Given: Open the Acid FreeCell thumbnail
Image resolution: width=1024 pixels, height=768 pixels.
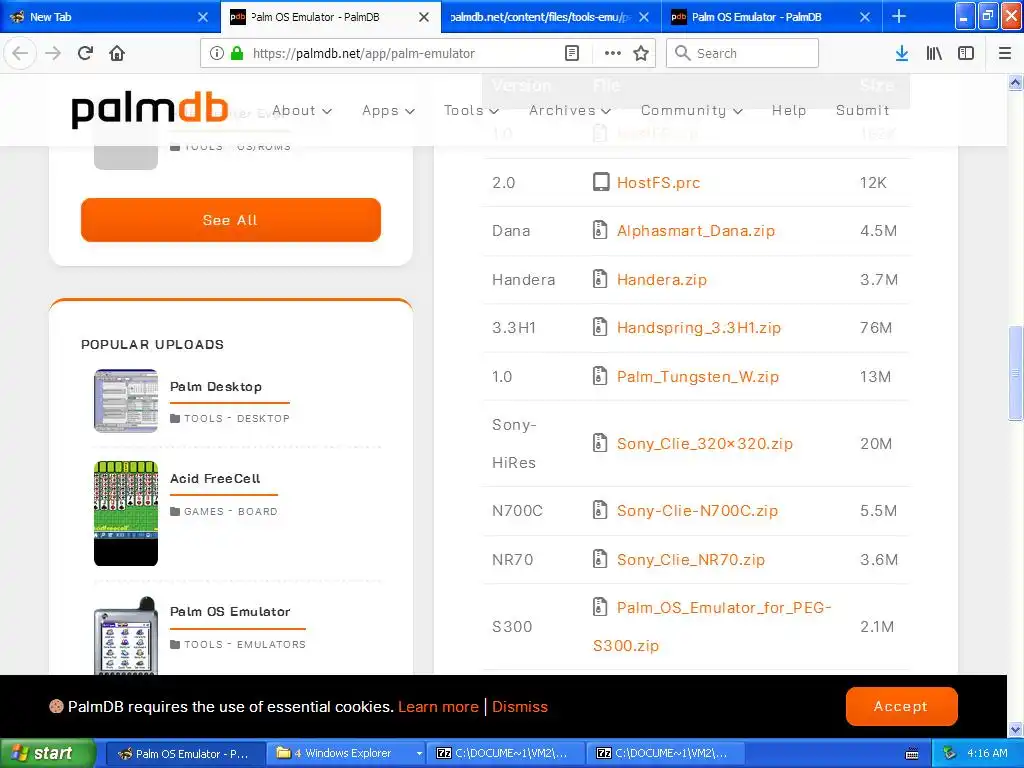Looking at the screenshot, I should click(x=126, y=513).
